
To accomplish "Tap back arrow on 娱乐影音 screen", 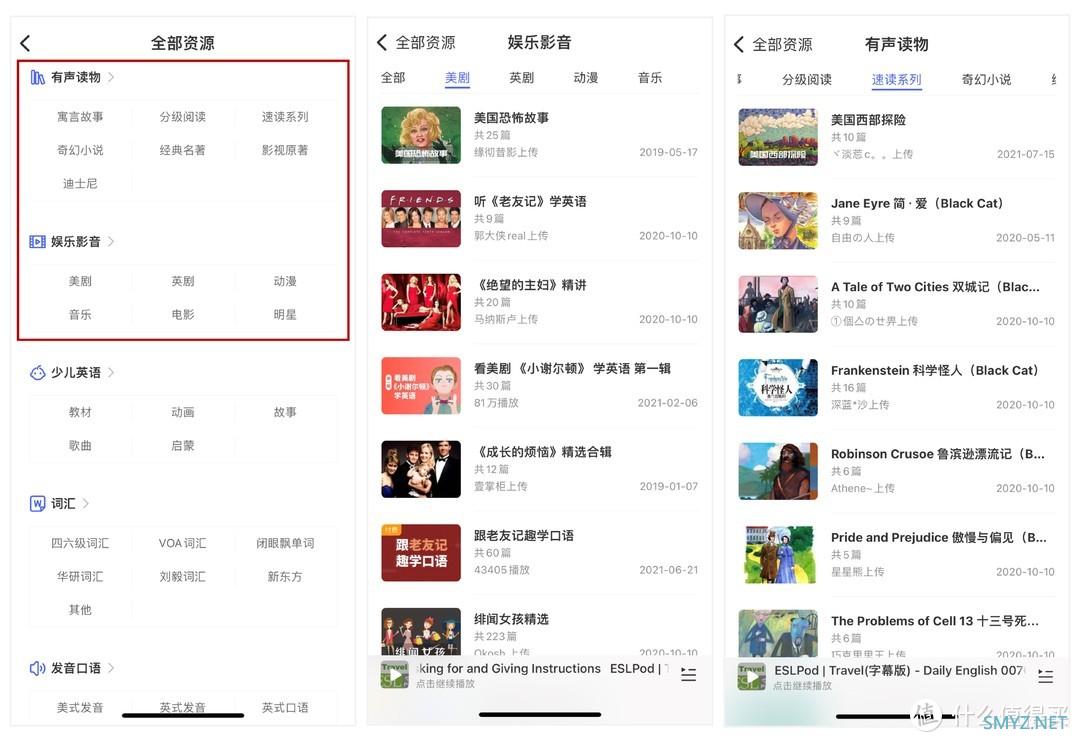I will [382, 42].
